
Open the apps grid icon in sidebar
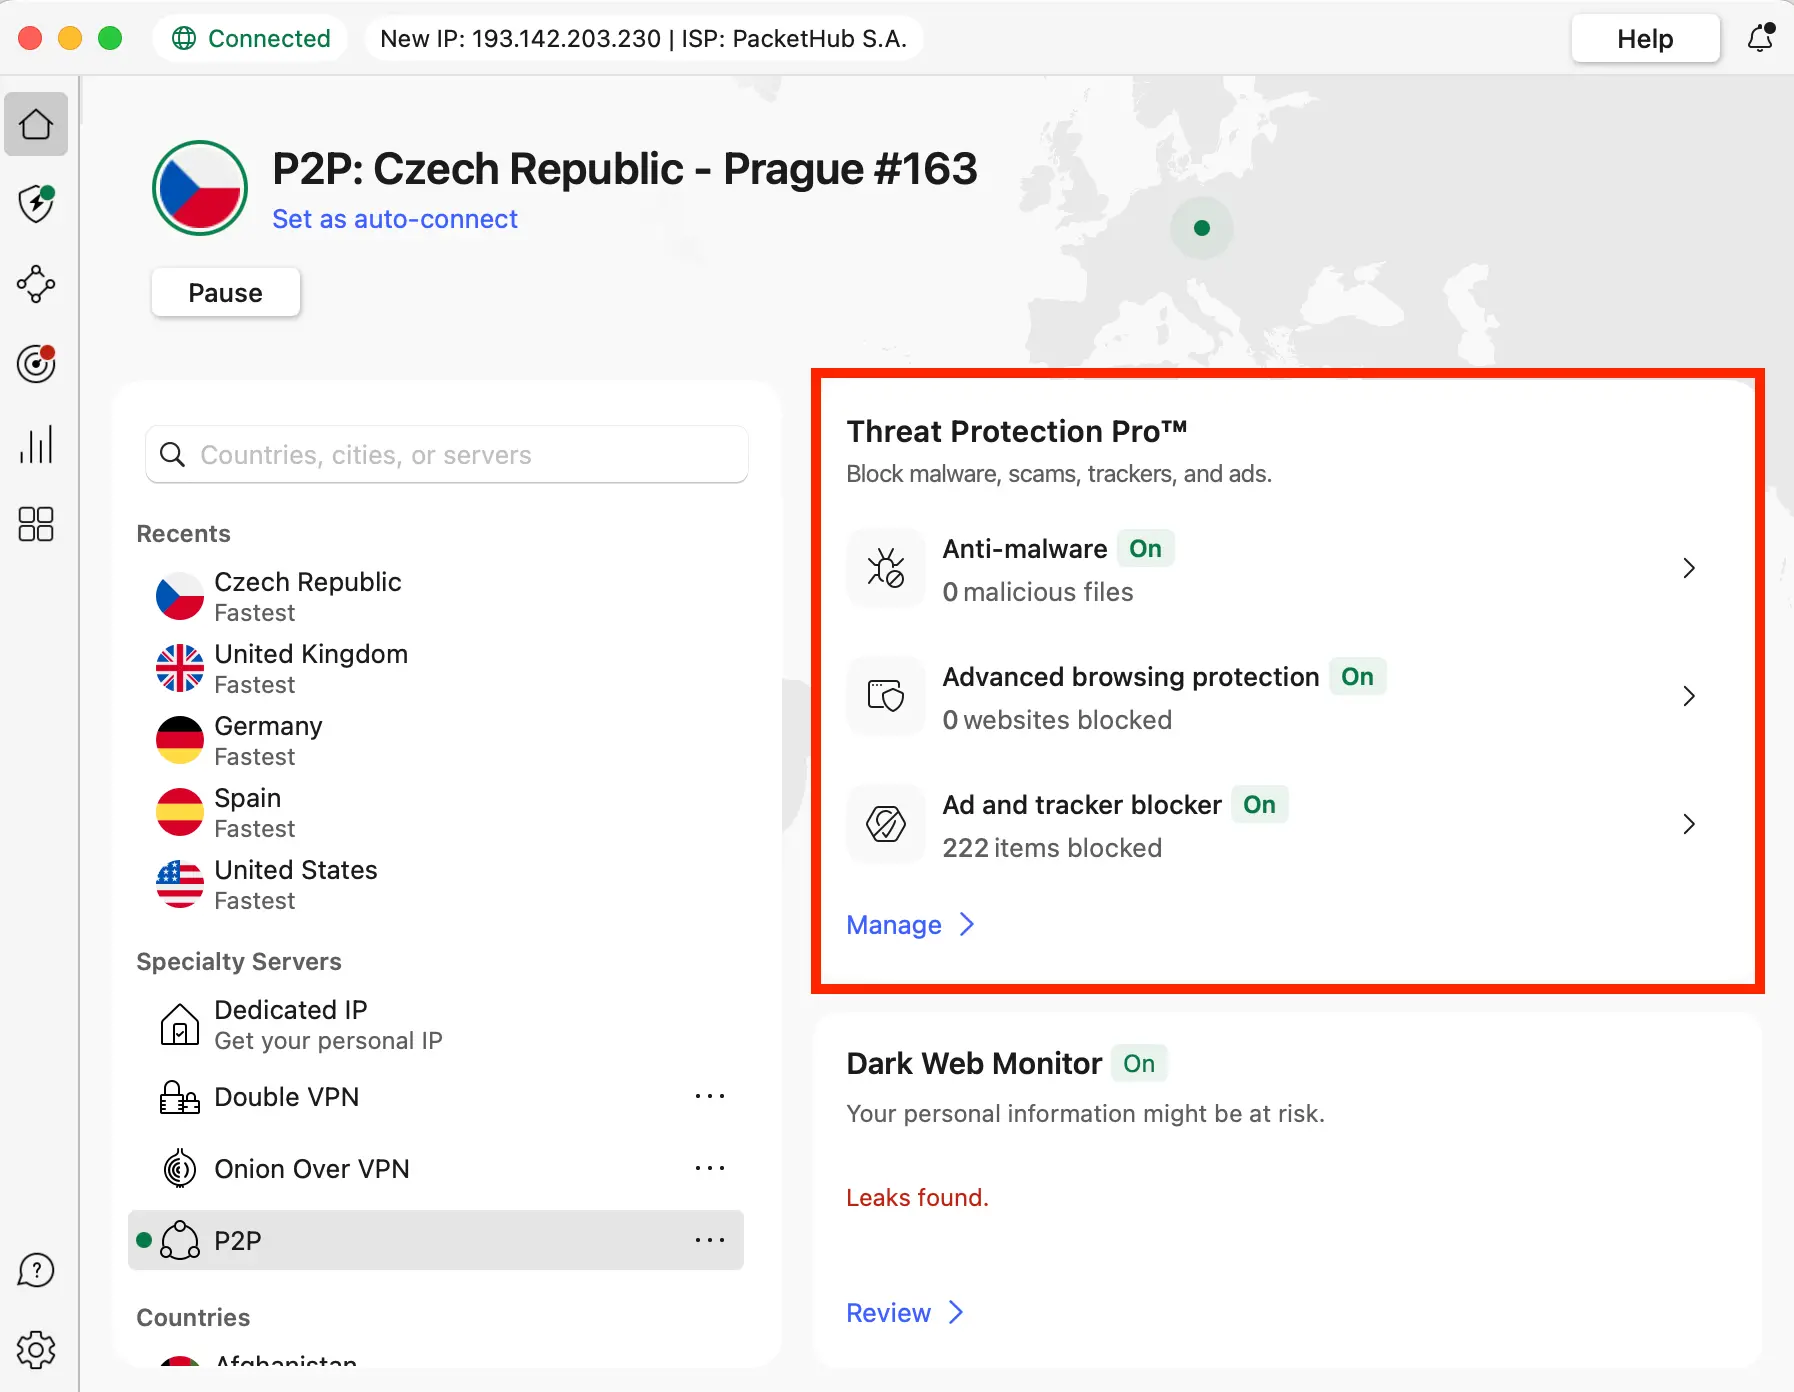point(36,524)
